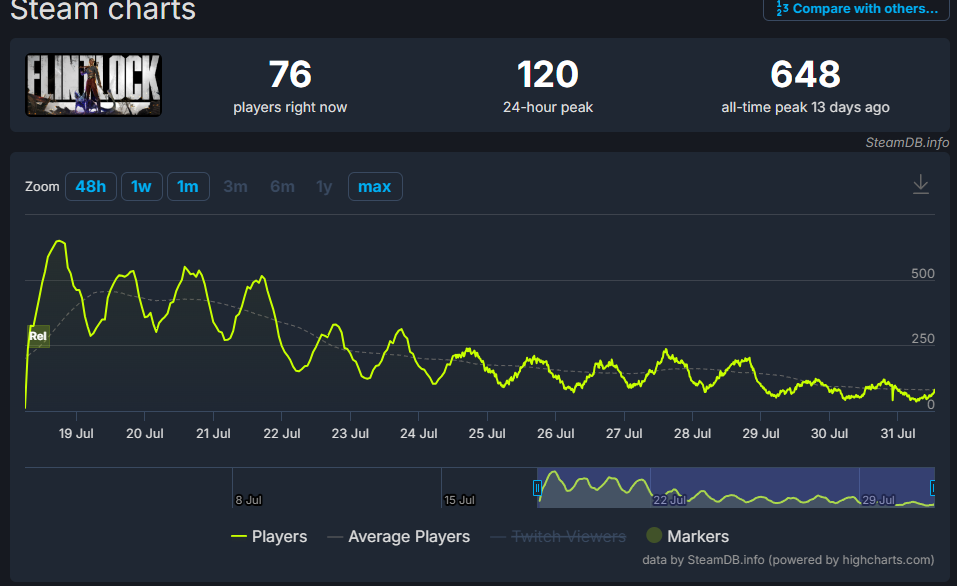Click the 15 Jul navigator label
The width and height of the screenshot is (957, 586).
point(459,500)
